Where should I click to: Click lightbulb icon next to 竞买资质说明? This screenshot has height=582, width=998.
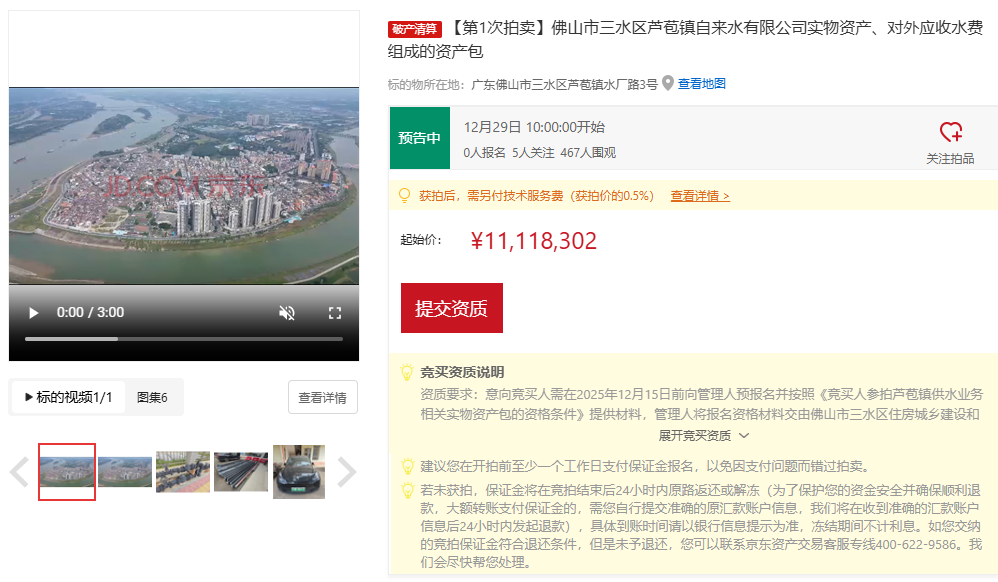[407, 372]
